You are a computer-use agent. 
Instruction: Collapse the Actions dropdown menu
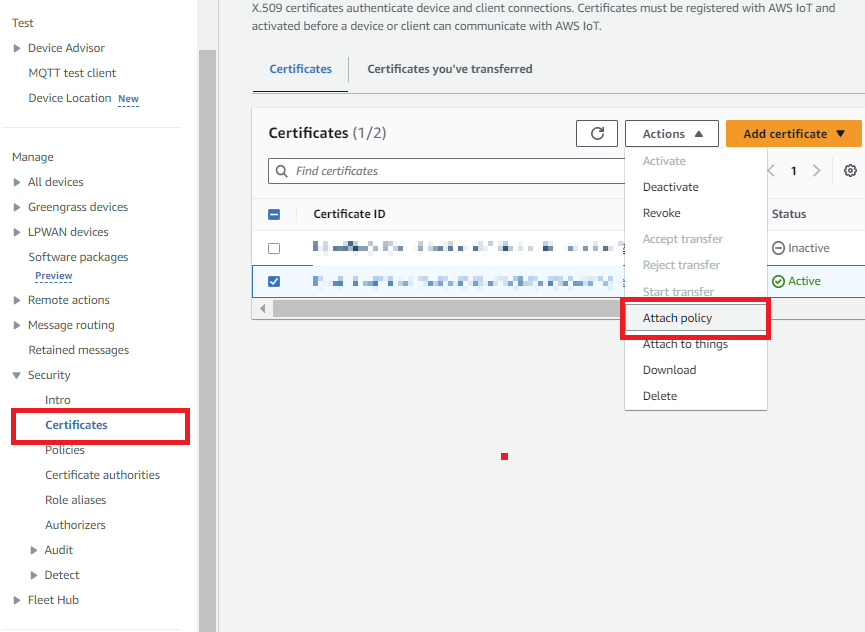tap(671, 134)
